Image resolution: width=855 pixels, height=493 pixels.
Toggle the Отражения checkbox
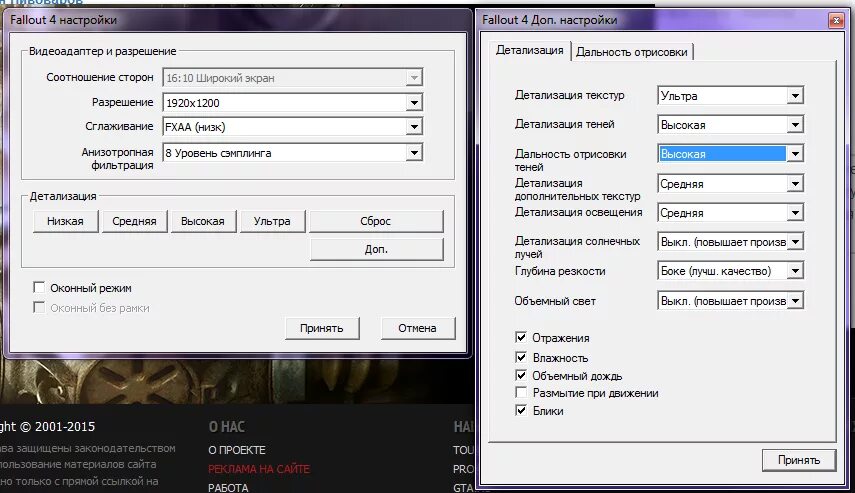(521, 337)
